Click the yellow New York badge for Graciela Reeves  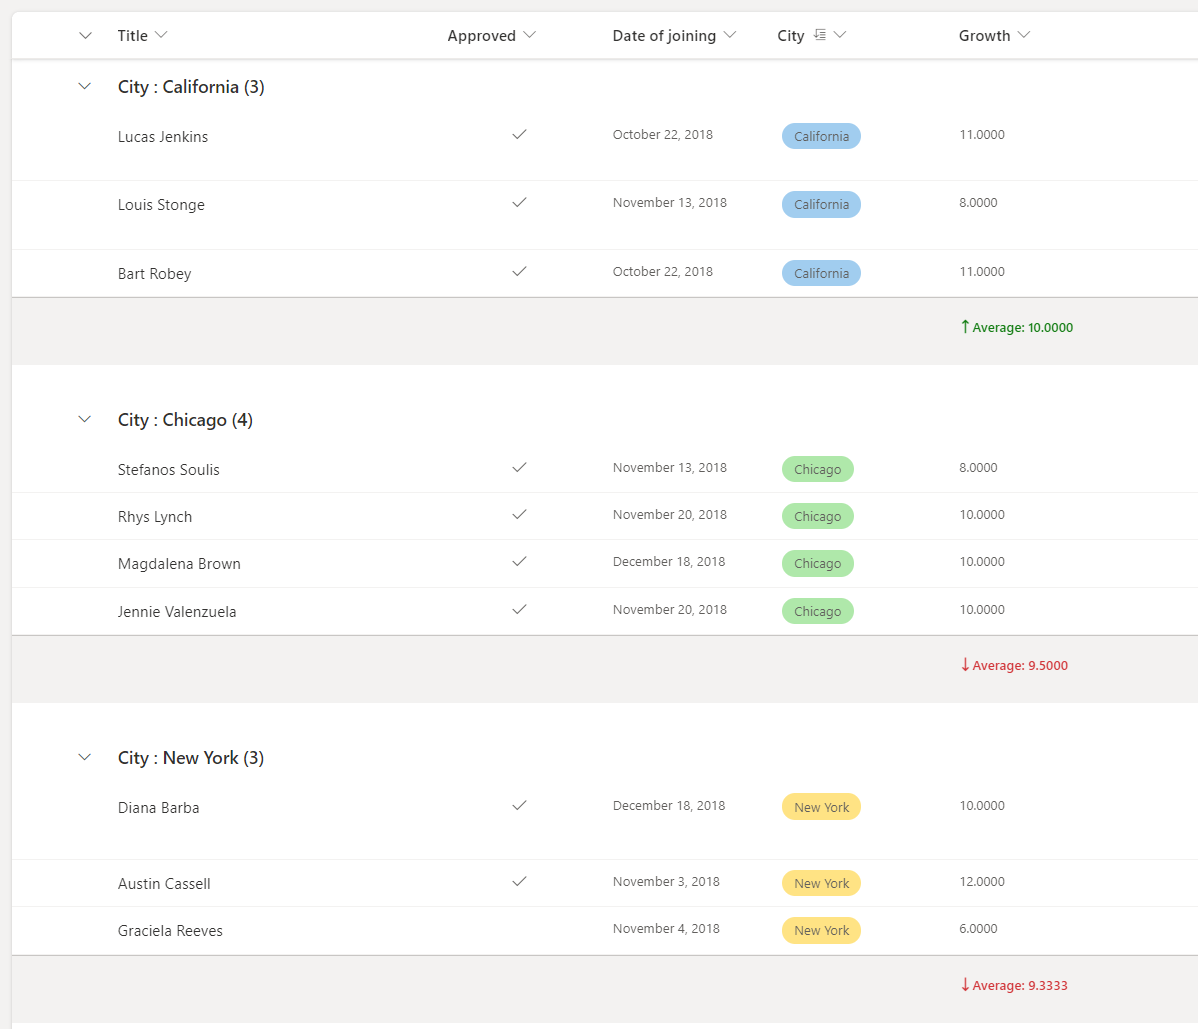821,930
